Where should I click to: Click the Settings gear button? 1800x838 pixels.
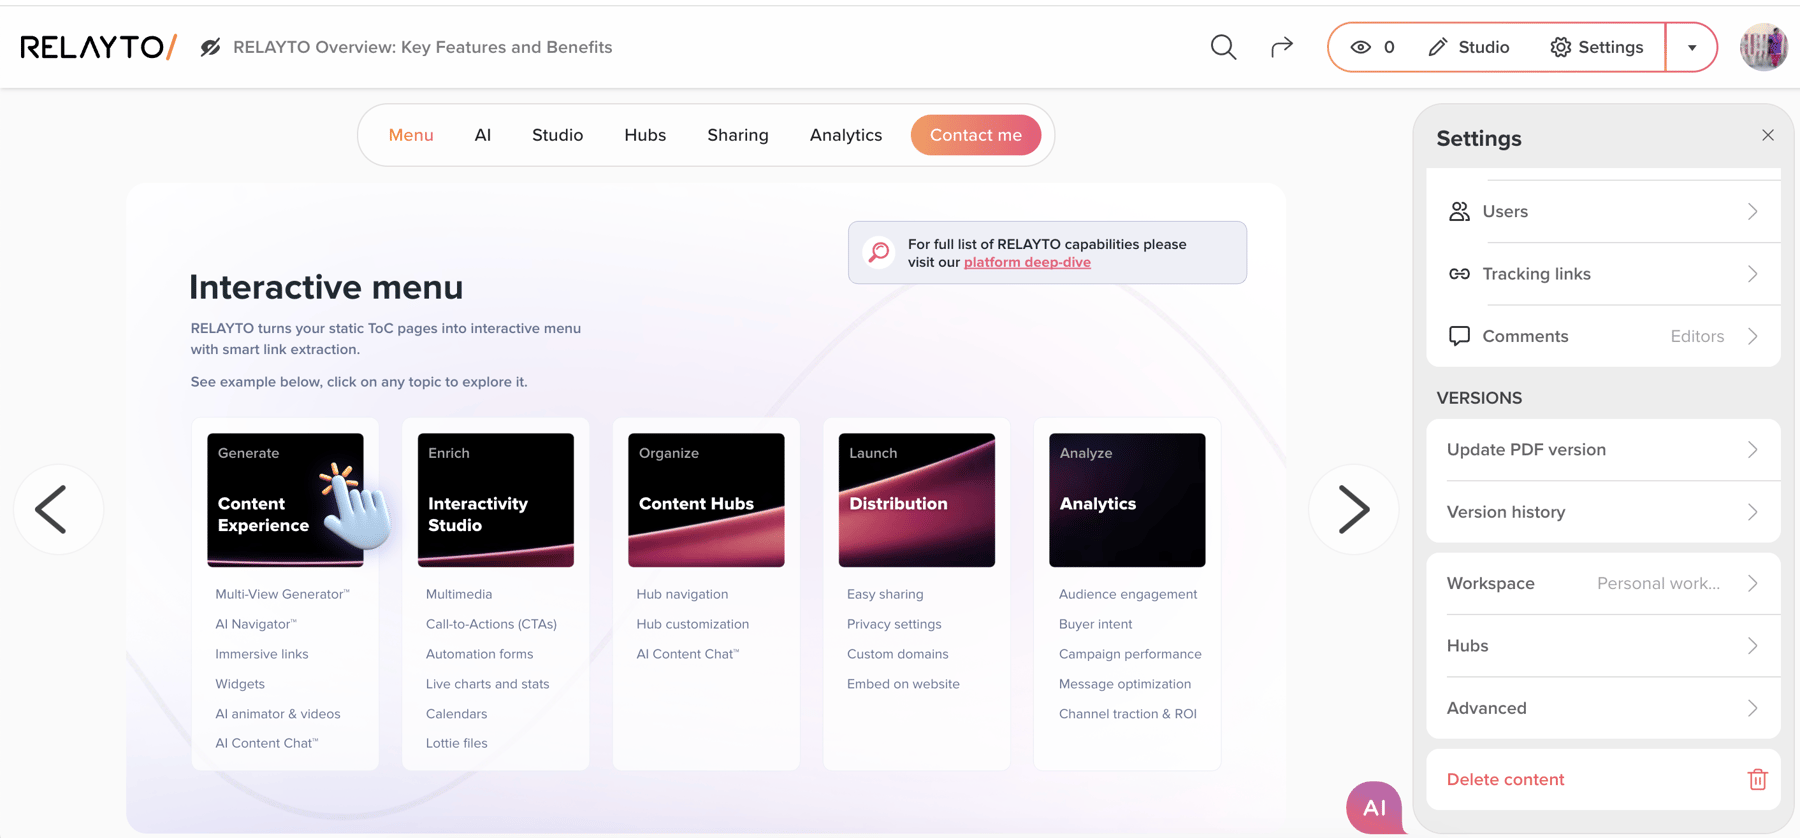[x=1597, y=47]
